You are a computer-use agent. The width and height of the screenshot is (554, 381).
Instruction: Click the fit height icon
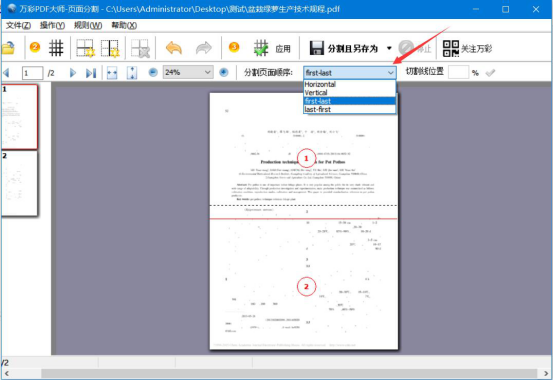click(132, 73)
